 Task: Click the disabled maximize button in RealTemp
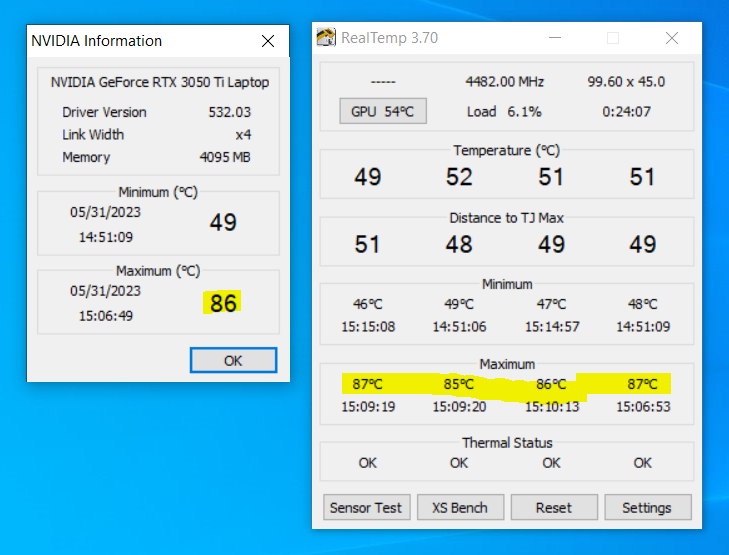click(613, 38)
